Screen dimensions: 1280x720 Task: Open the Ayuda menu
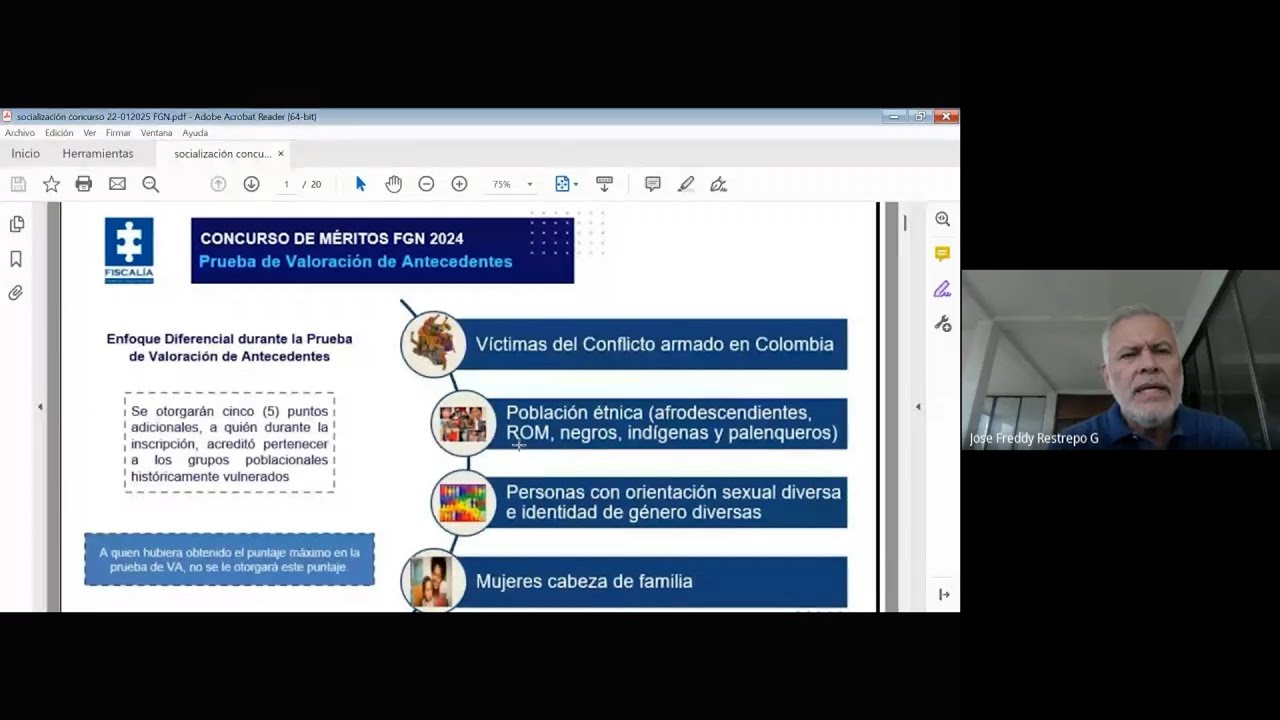[195, 133]
